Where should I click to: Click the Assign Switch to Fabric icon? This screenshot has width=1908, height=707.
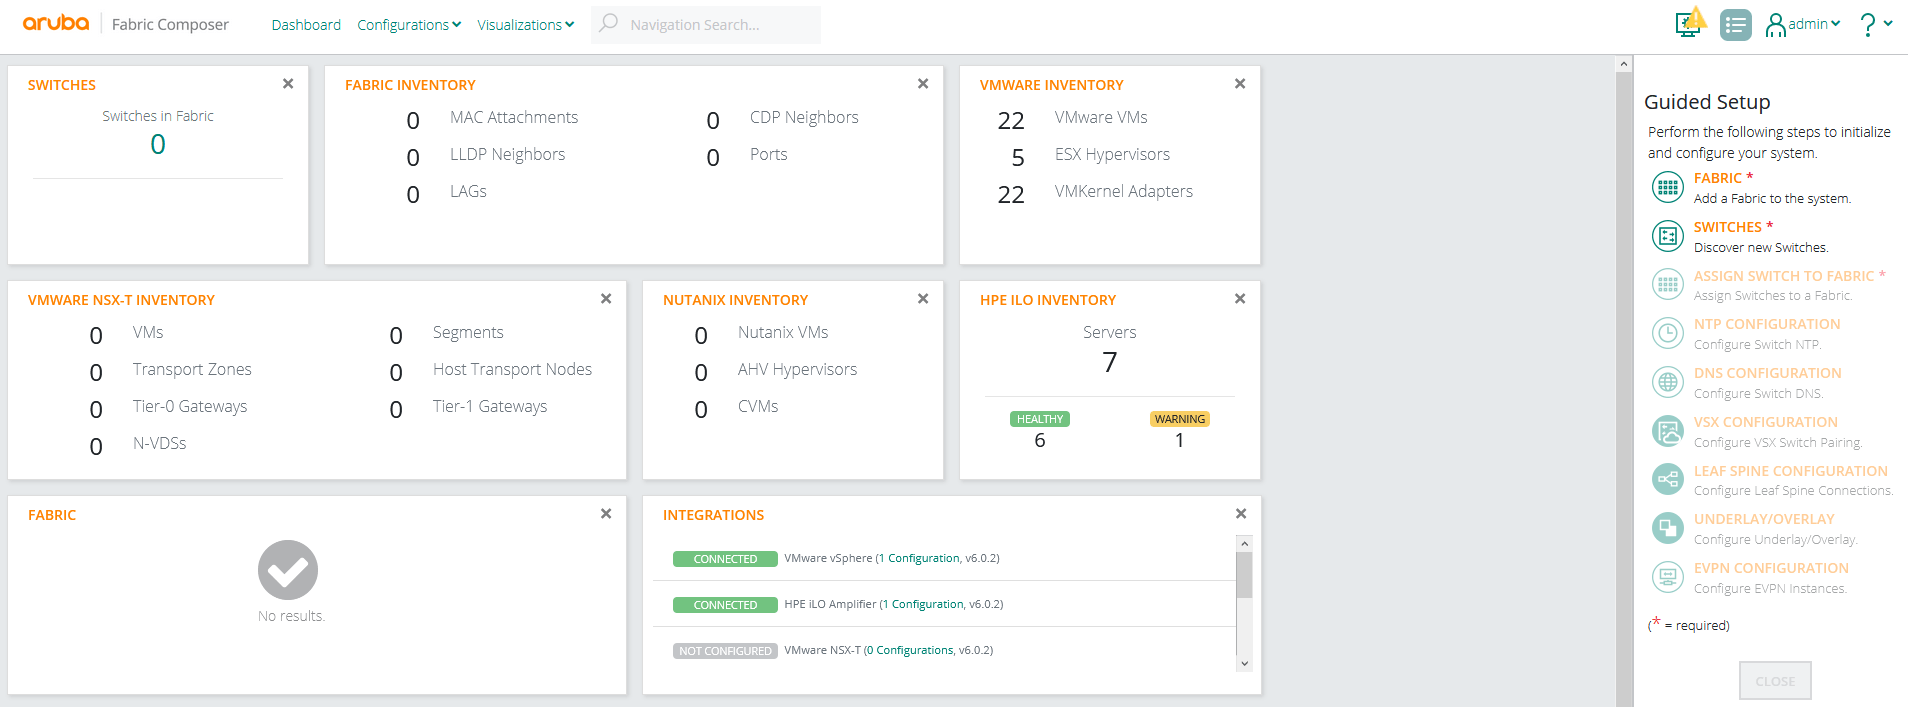[1668, 285]
